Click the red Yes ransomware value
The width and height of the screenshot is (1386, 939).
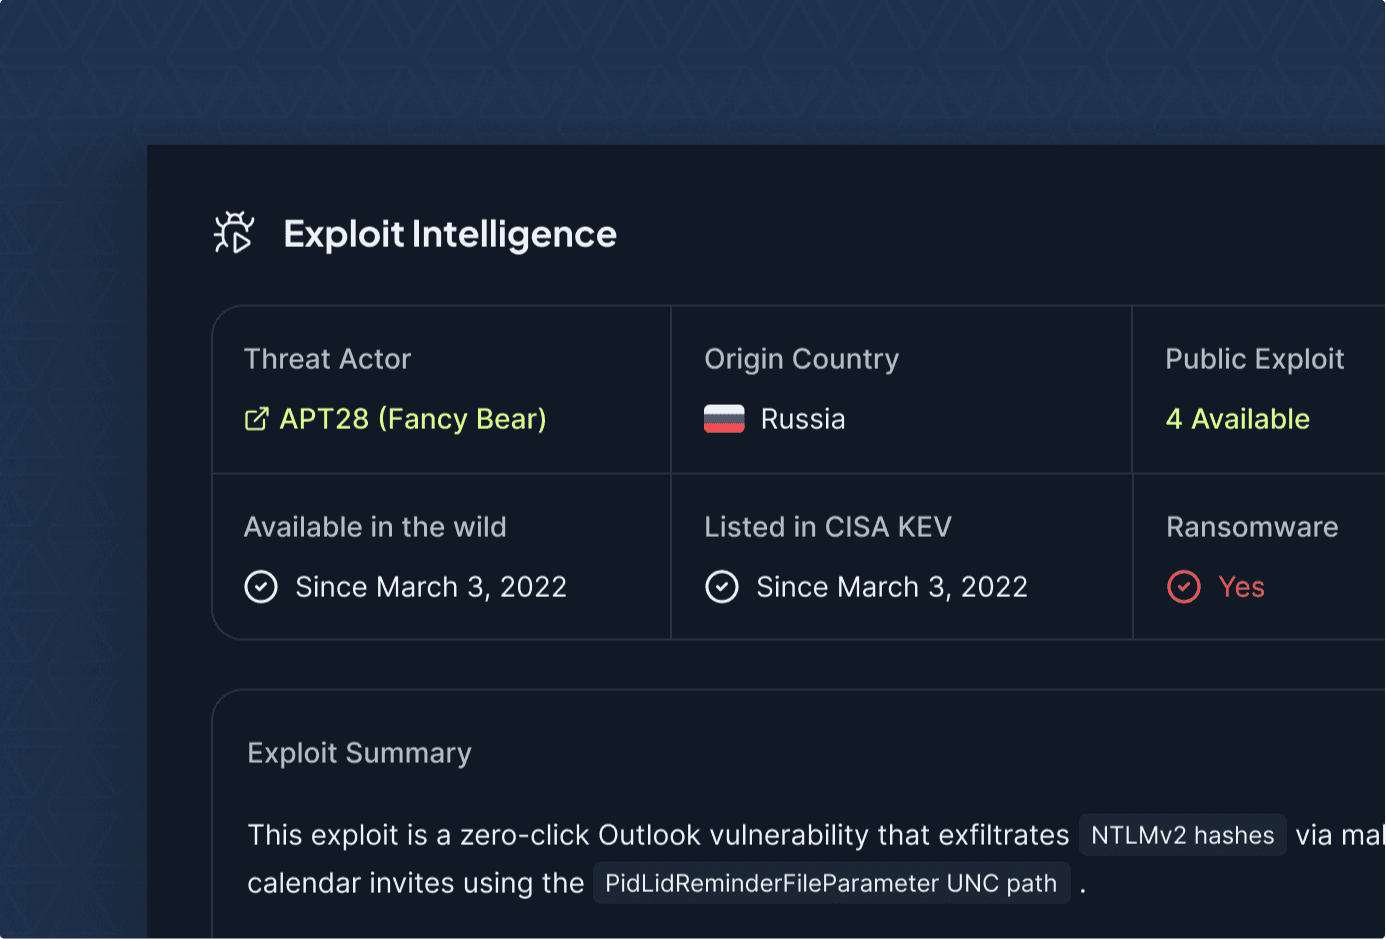(x=1241, y=587)
